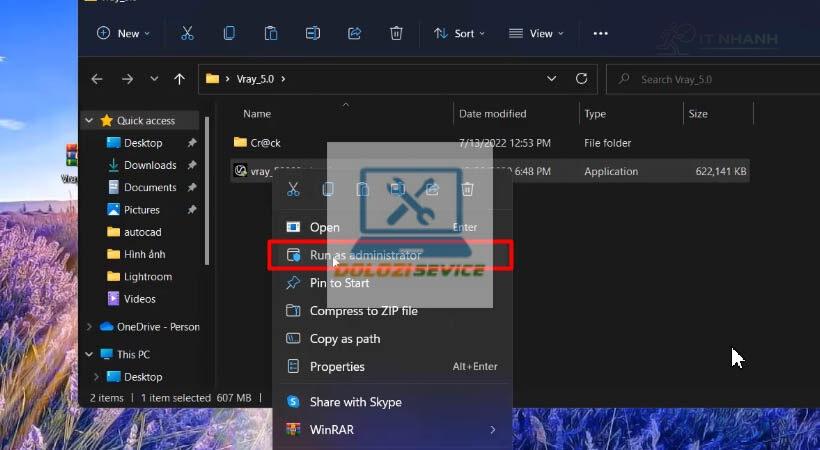Expand the OneDrive - Personal tree node

[x=89, y=327]
